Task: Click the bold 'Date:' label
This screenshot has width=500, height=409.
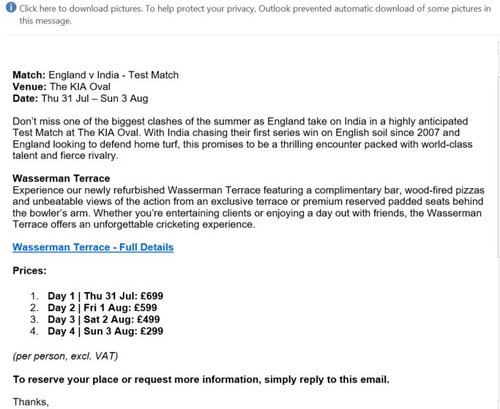Action: click(x=25, y=98)
